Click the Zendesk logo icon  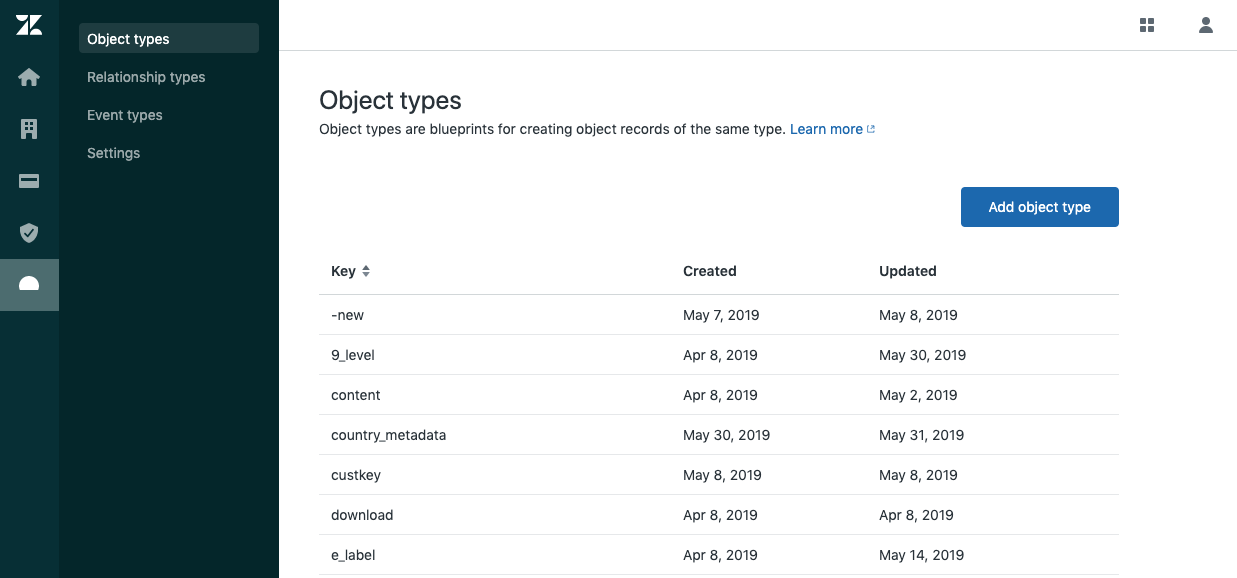click(x=29, y=24)
